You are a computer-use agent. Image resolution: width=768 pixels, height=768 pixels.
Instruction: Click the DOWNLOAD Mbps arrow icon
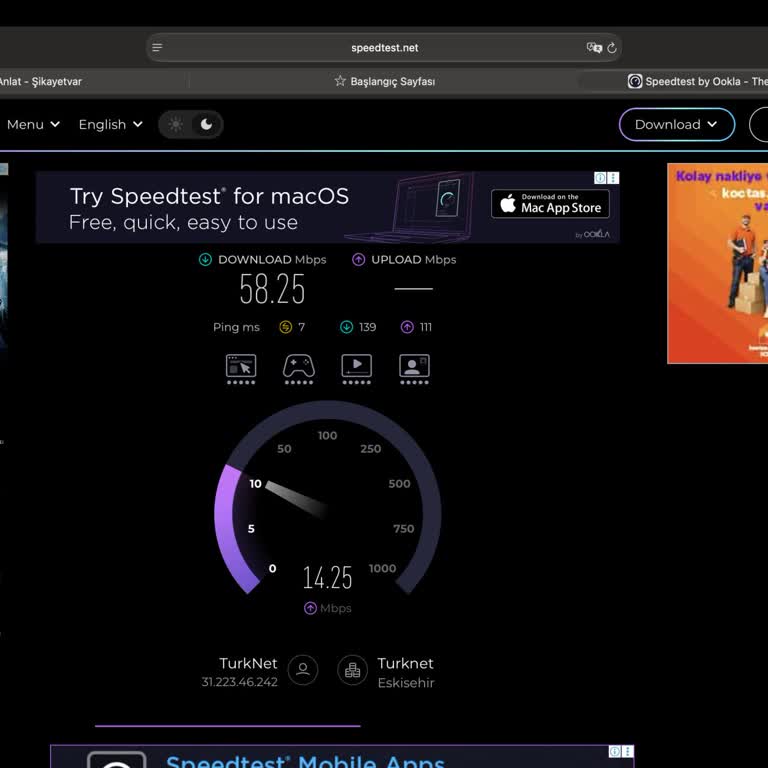205,260
